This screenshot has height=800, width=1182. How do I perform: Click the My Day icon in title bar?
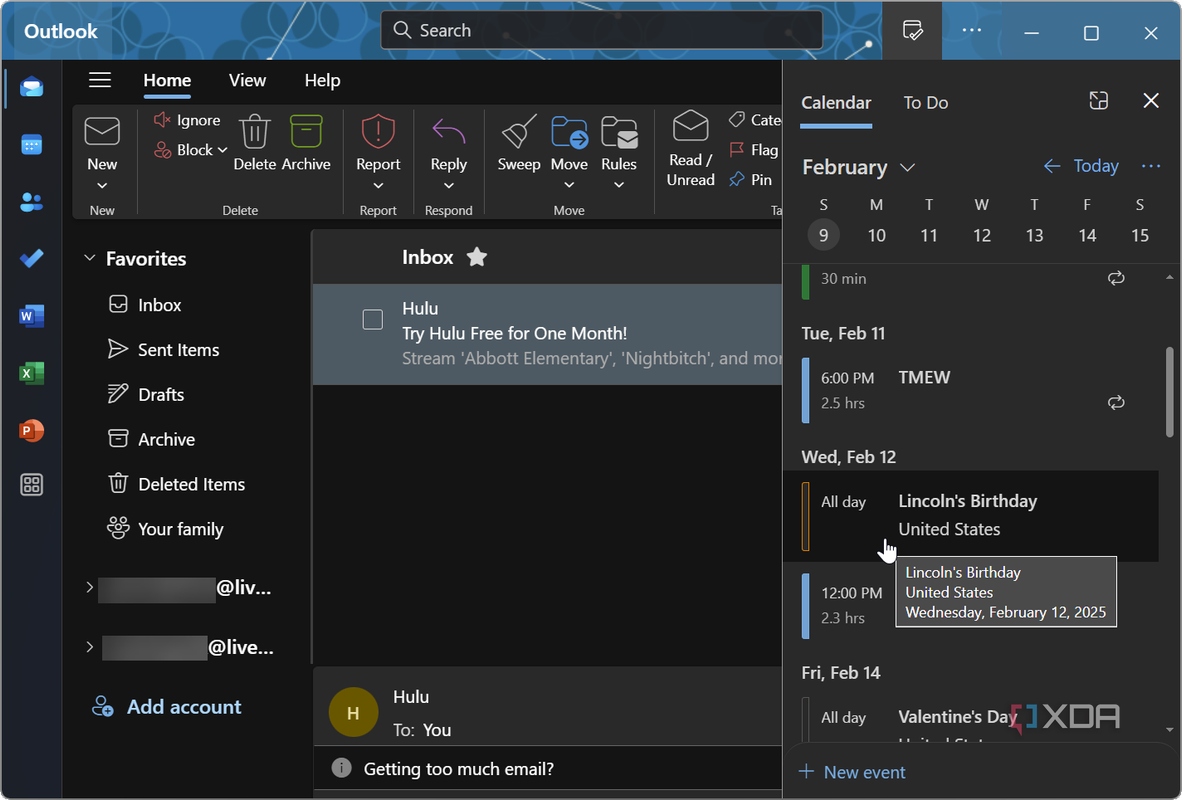pyautogui.click(x=912, y=31)
